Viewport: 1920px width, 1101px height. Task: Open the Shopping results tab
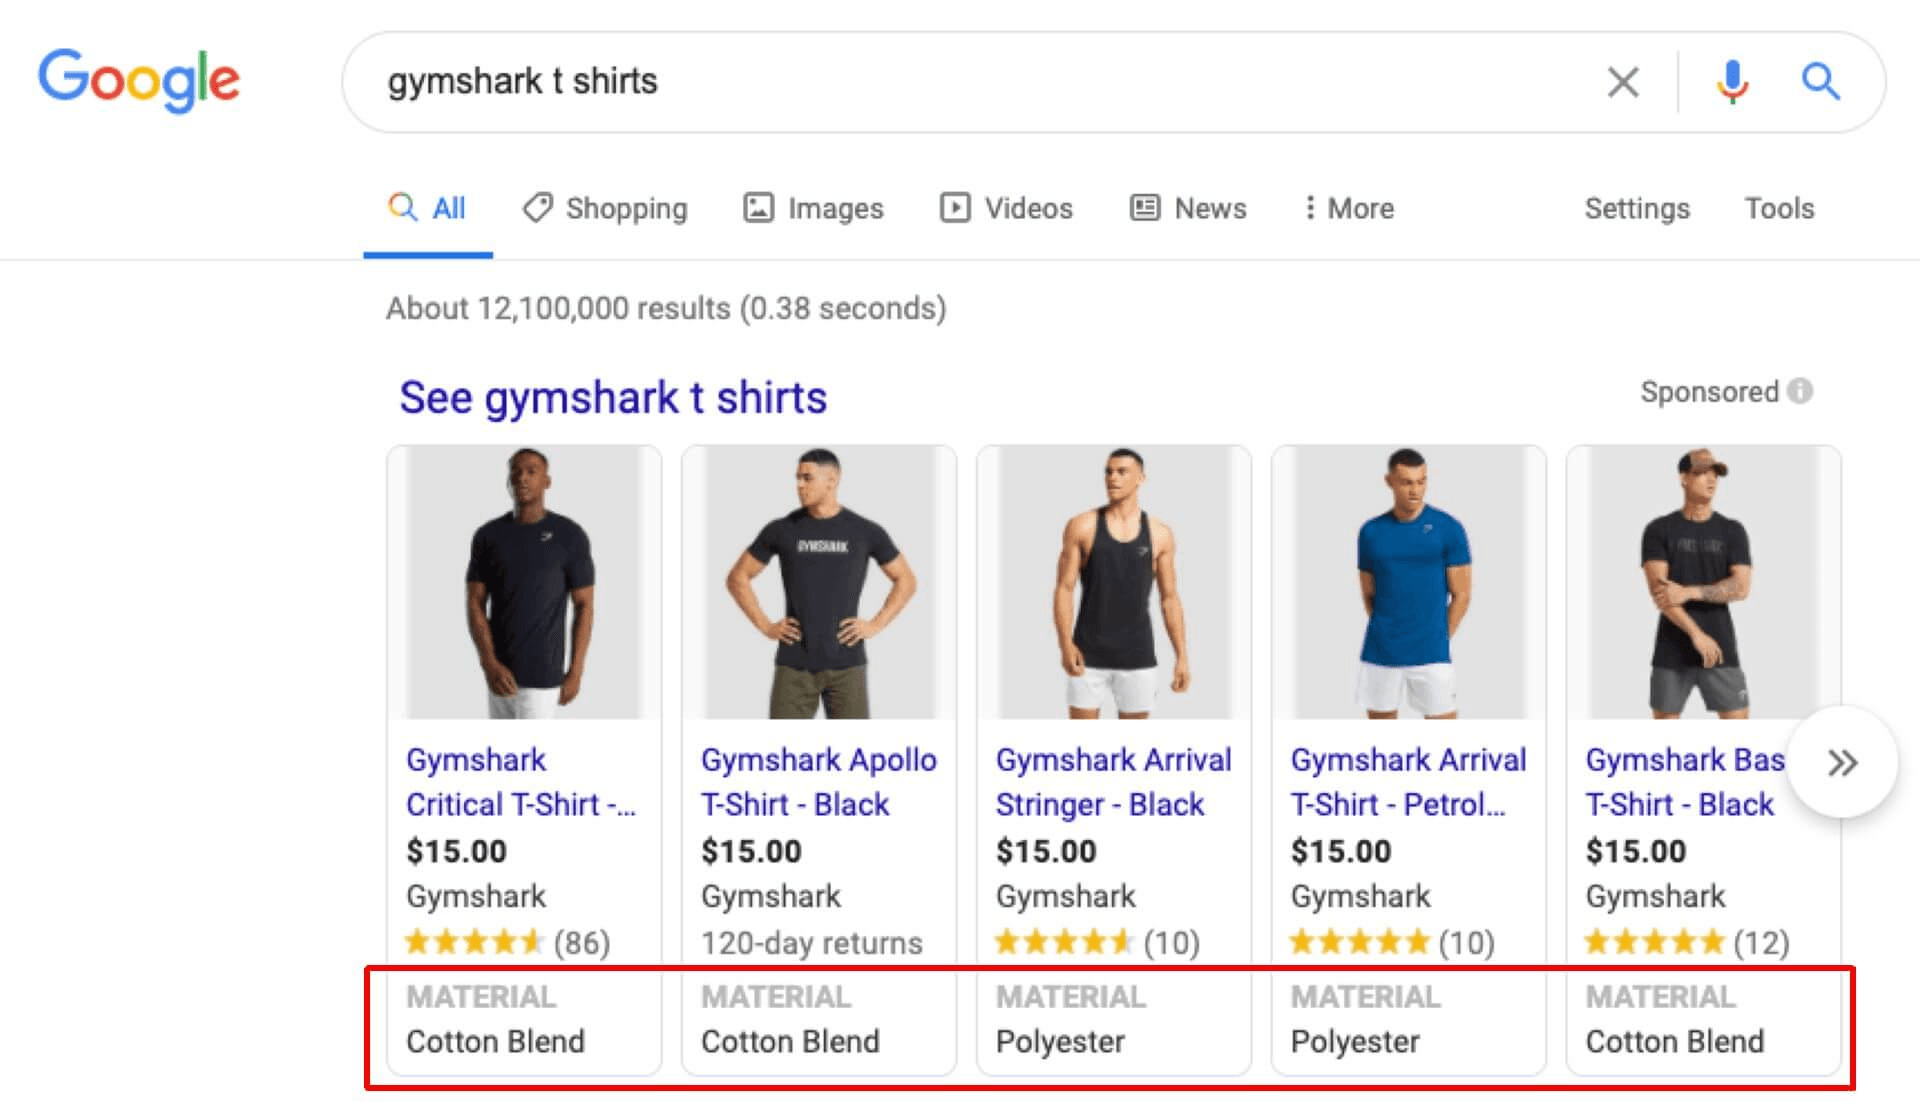[x=605, y=208]
